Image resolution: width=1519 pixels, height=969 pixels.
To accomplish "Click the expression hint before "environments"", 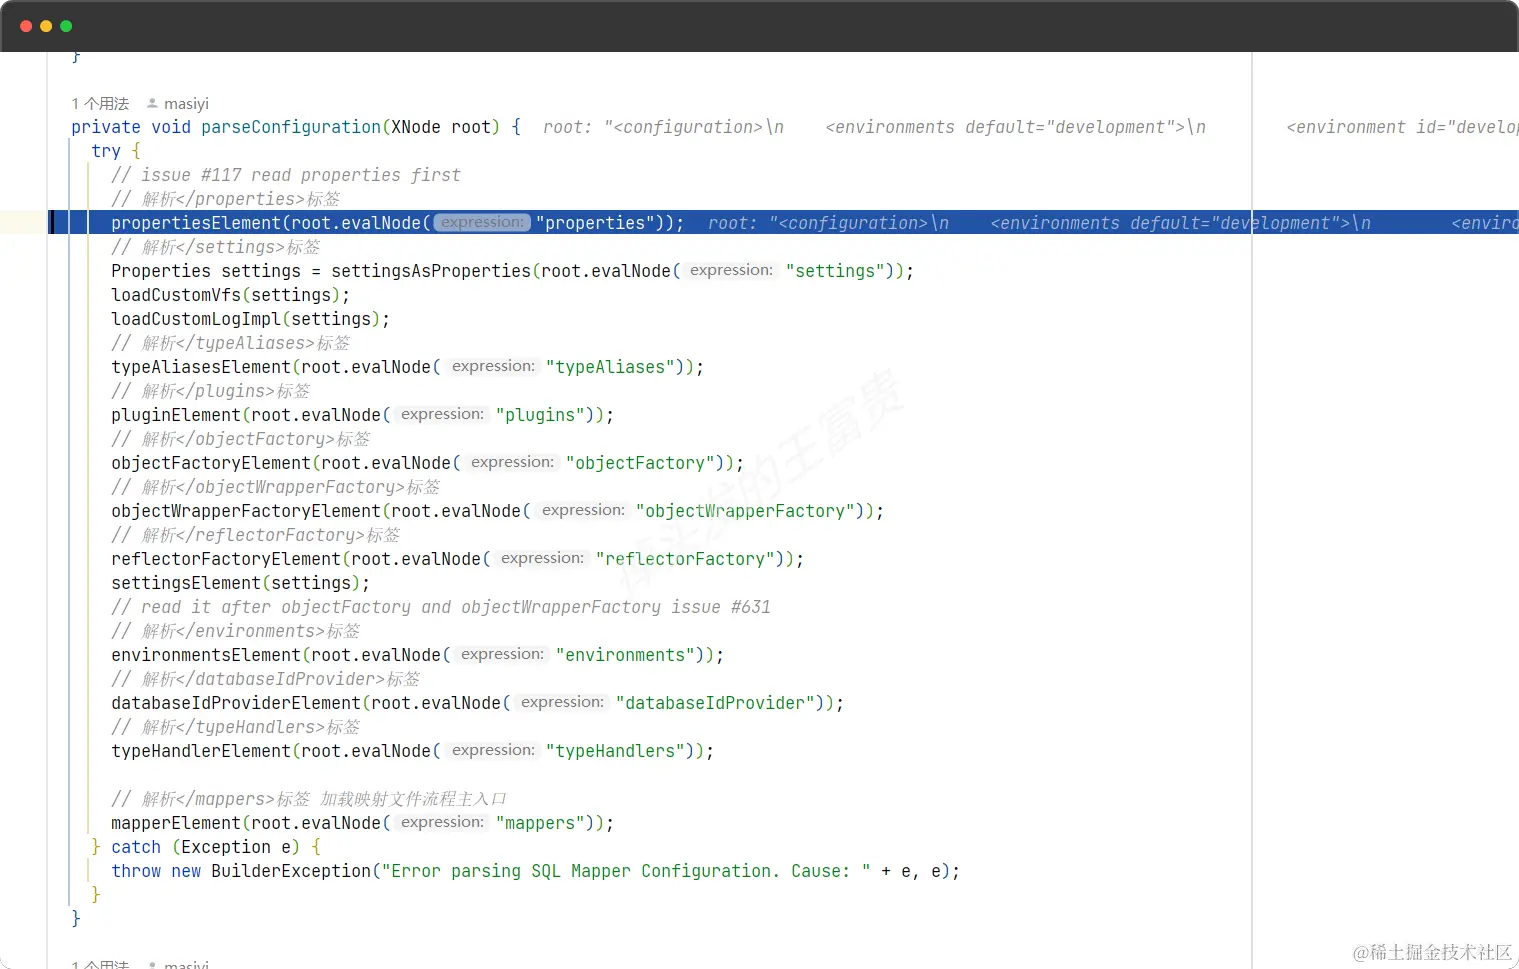I will [502, 654].
